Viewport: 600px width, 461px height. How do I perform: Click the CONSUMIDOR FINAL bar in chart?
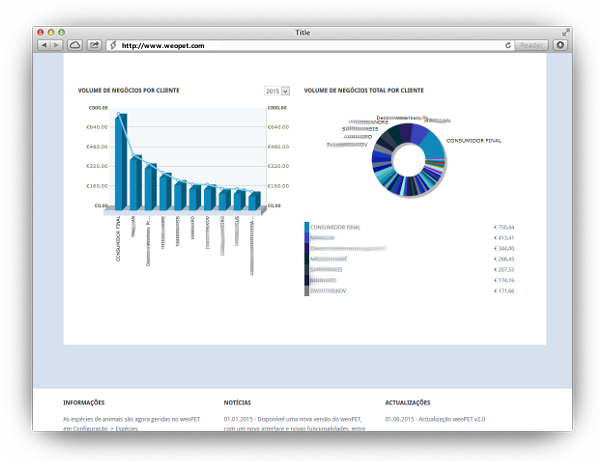point(121,160)
